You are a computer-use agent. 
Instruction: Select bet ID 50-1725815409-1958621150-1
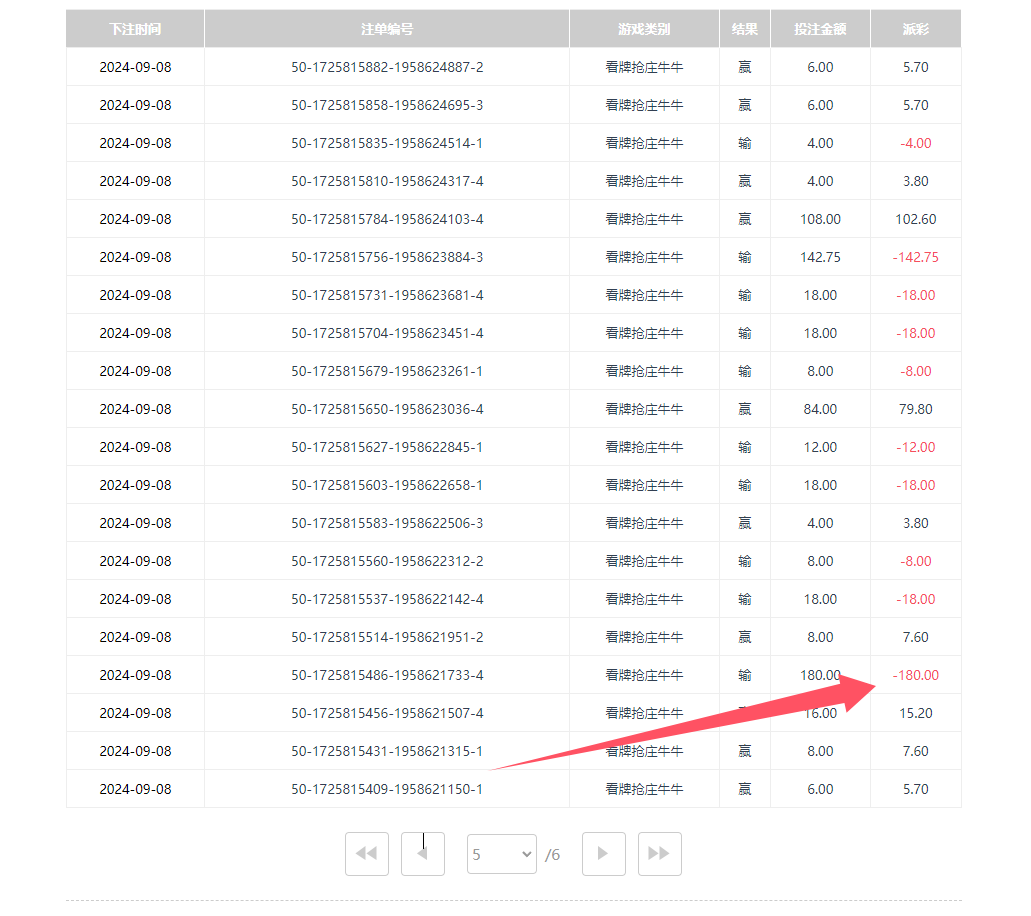click(386, 789)
